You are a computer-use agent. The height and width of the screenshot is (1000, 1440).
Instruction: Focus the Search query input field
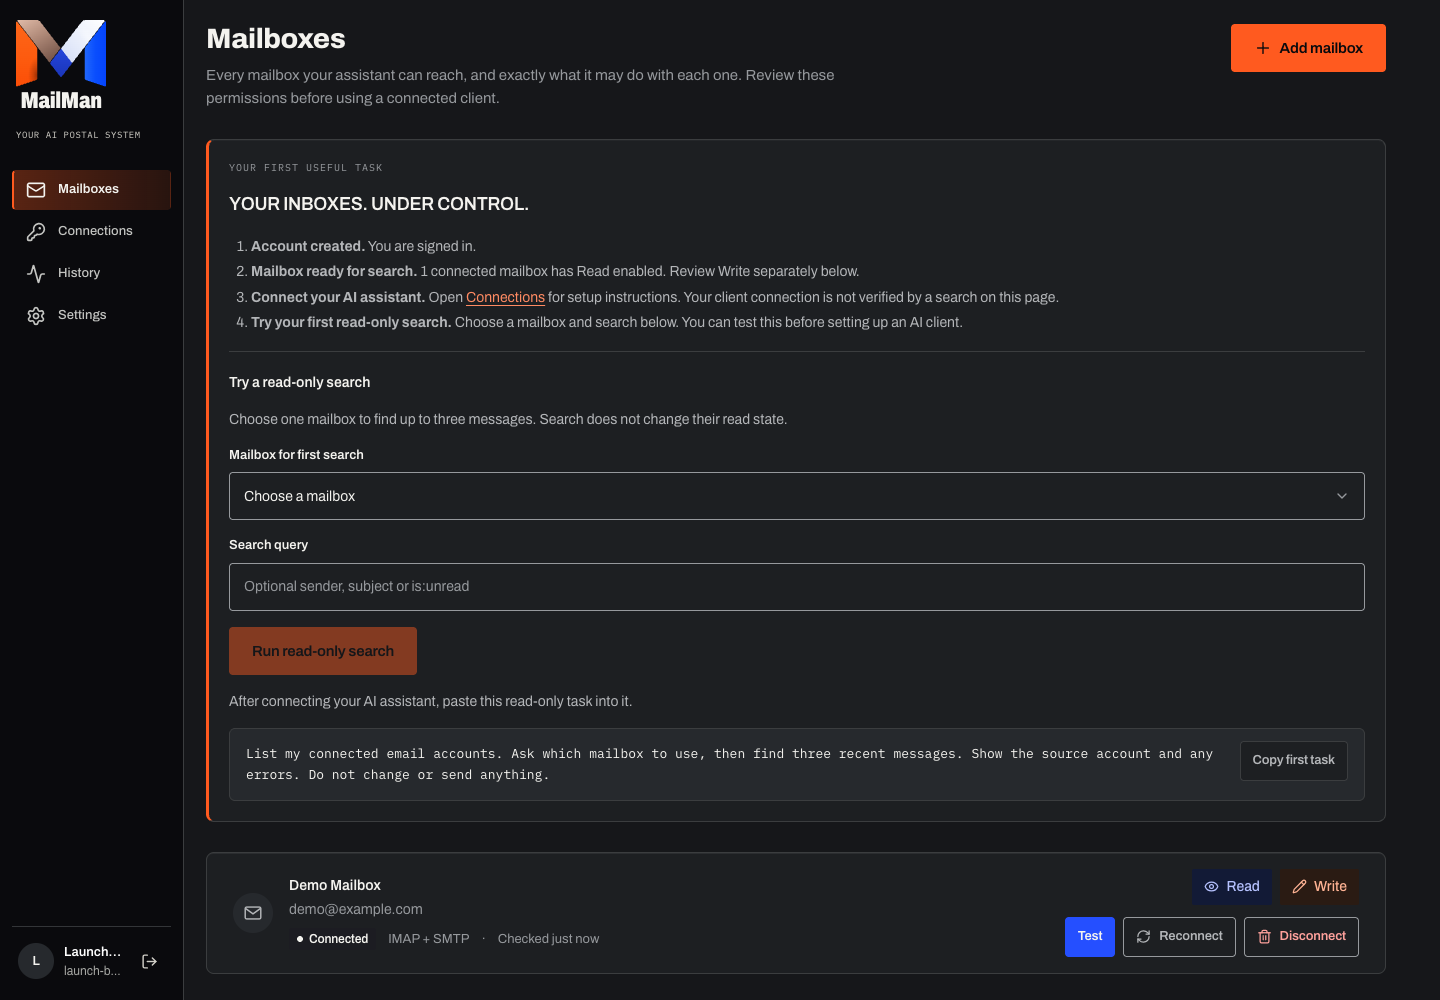797,587
